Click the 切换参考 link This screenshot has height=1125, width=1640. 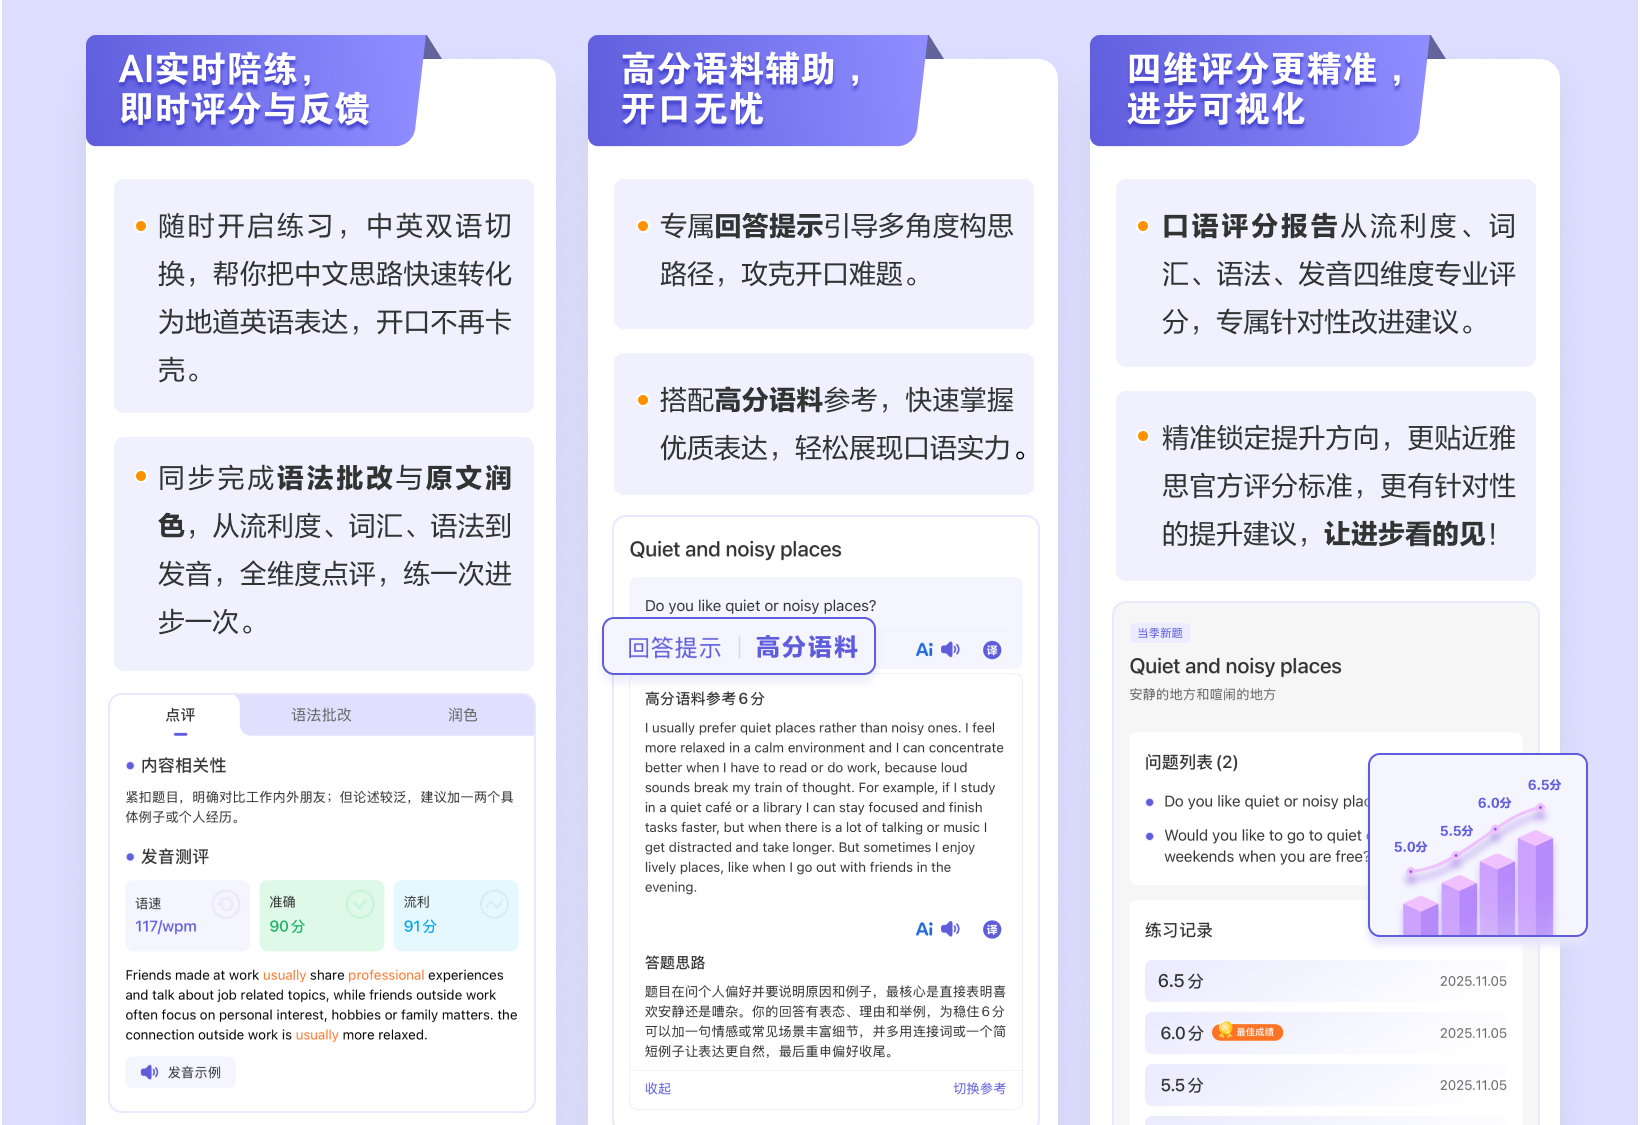980,1089
